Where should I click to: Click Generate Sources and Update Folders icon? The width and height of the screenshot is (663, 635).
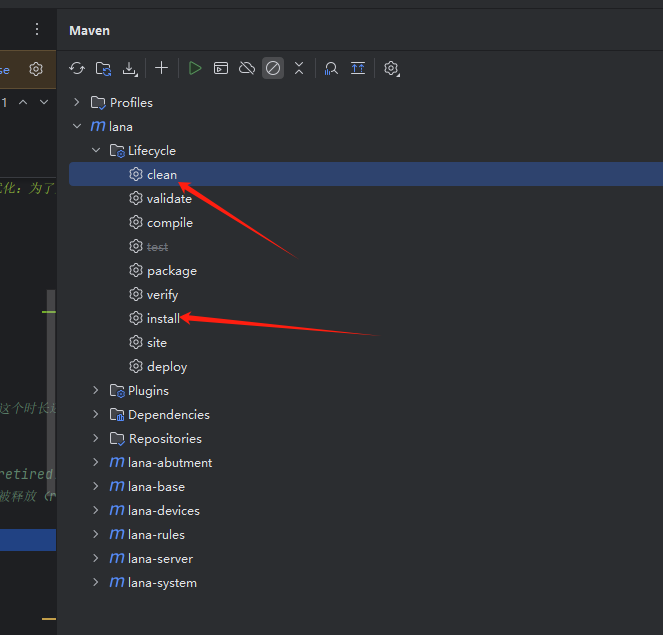click(x=103, y=68)
